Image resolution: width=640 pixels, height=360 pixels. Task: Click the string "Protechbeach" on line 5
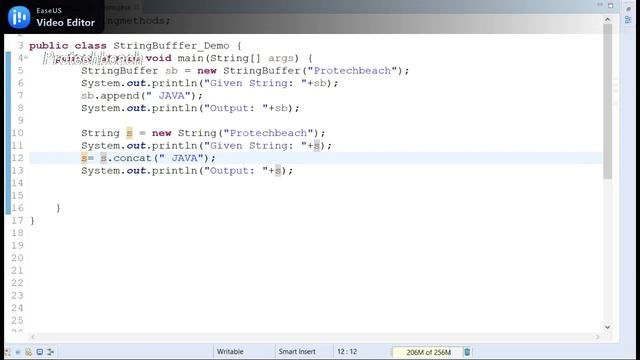point(352,71)
